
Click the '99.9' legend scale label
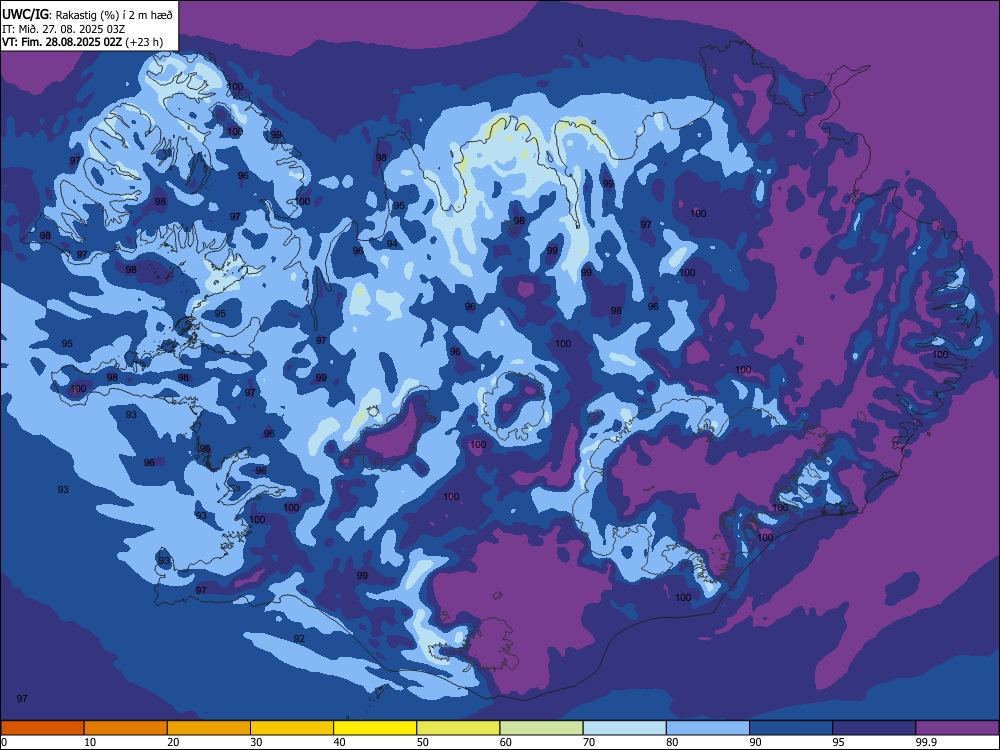(x=925, y=742)
